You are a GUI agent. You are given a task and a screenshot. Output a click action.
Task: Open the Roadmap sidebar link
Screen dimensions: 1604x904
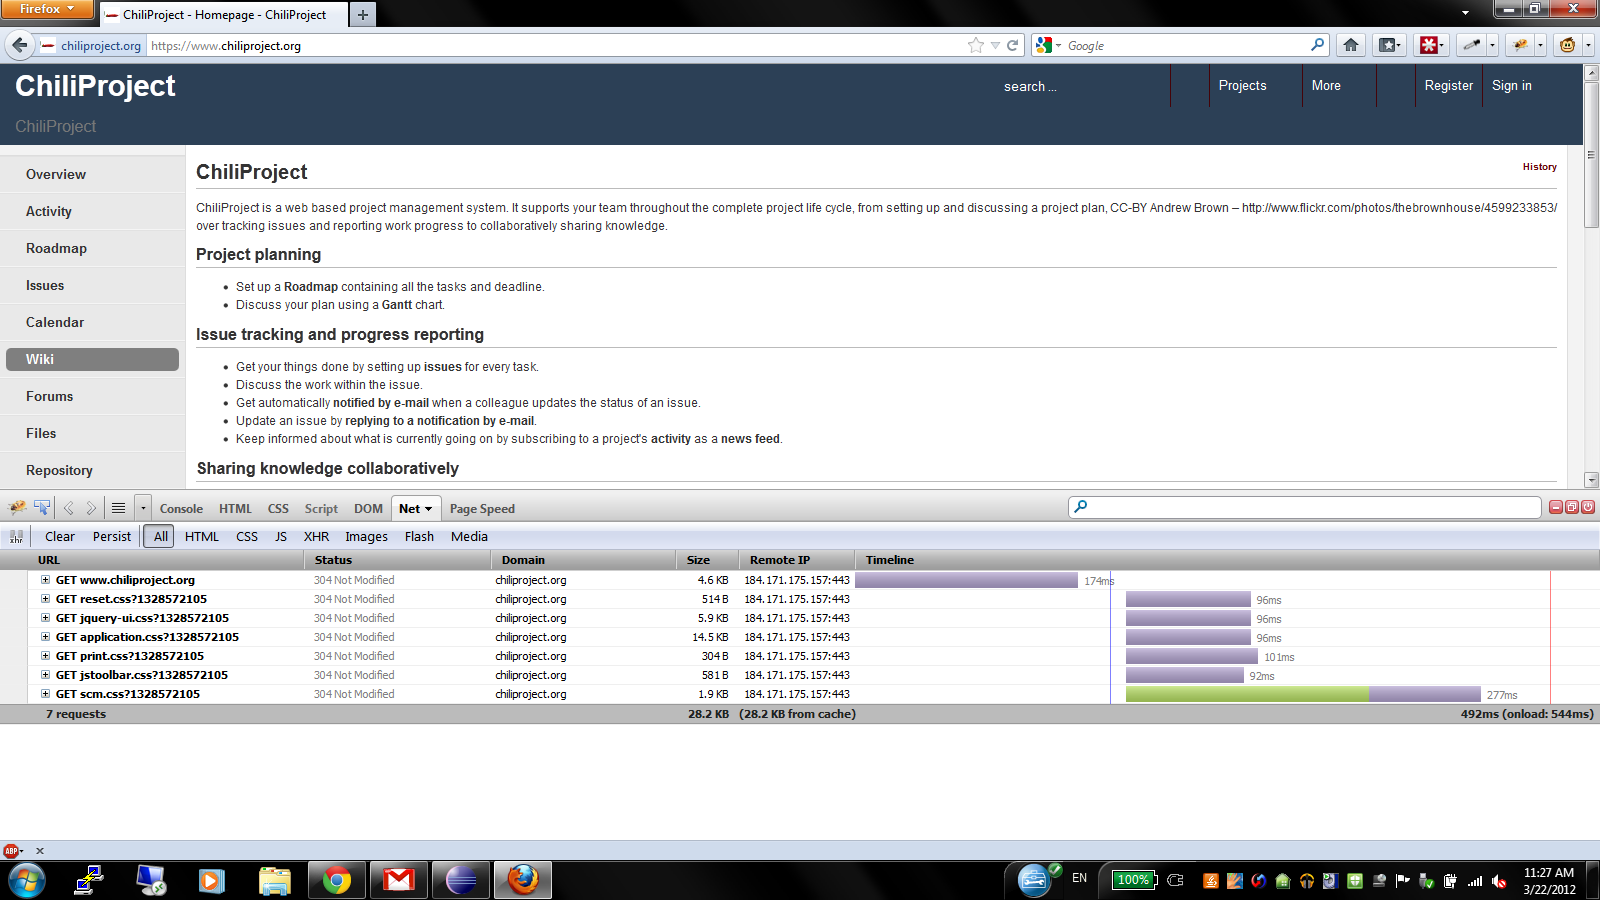(56, 249)
